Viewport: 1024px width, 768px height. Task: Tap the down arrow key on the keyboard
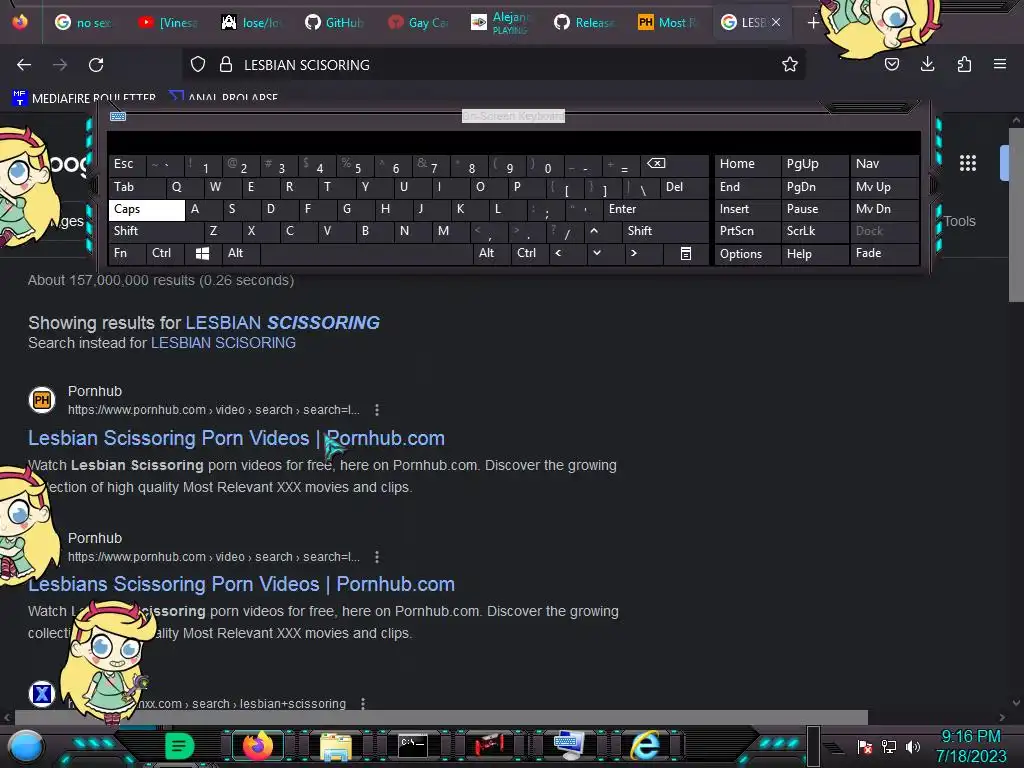pos(596,253)
